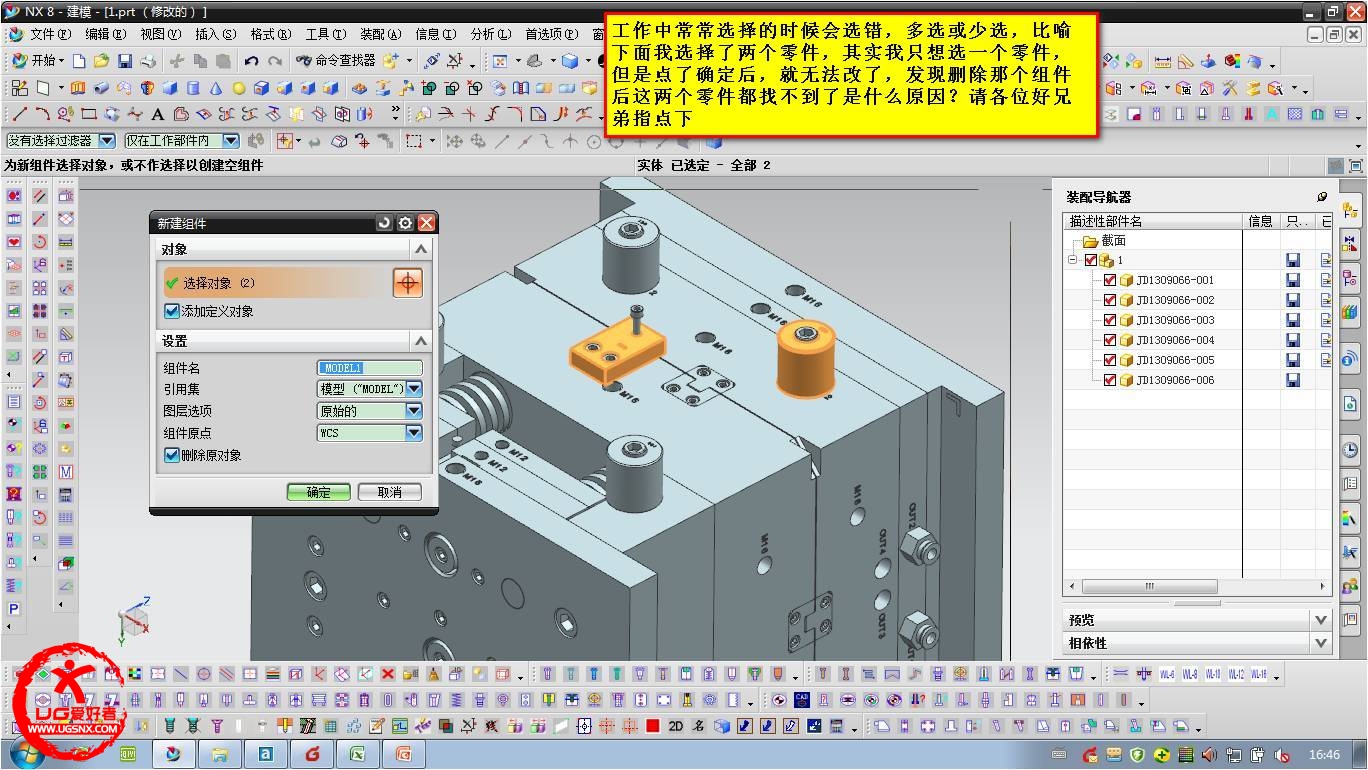Open the Windows Start orb
1368x770 pixels.
(x=30, y=754)
